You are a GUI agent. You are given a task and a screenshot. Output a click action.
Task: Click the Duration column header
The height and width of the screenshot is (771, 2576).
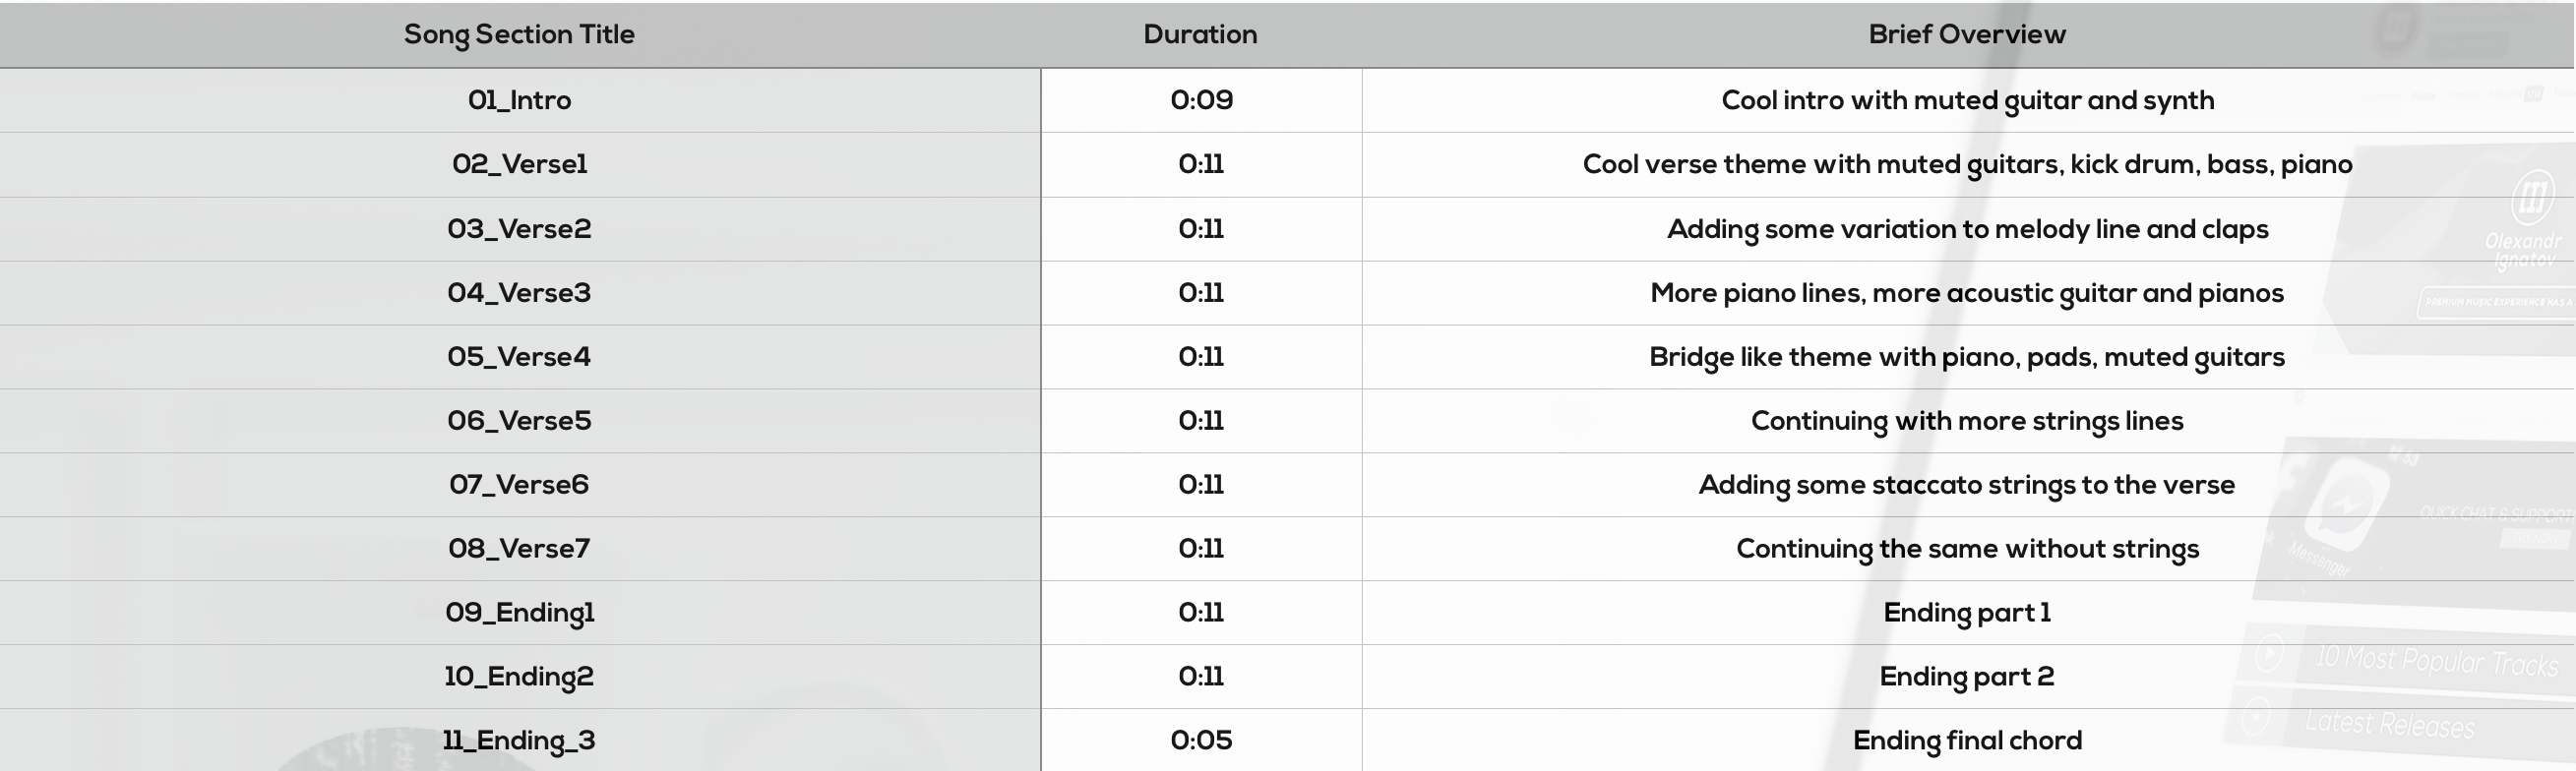point(1200,34)
